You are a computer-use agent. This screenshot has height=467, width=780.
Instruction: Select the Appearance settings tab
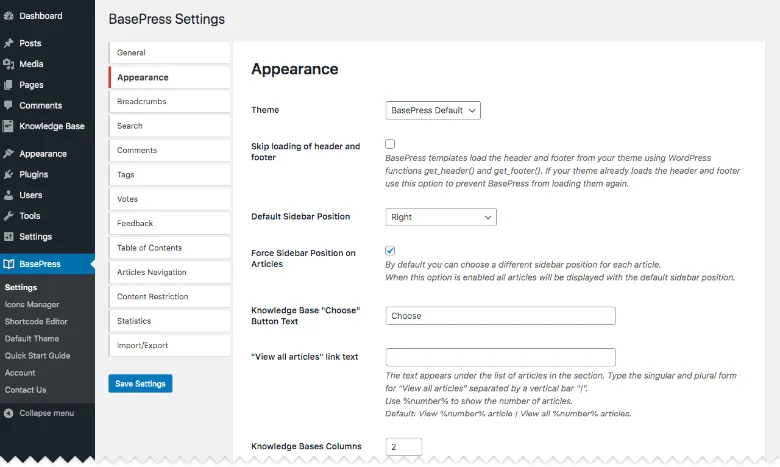[x=169, y=78]
